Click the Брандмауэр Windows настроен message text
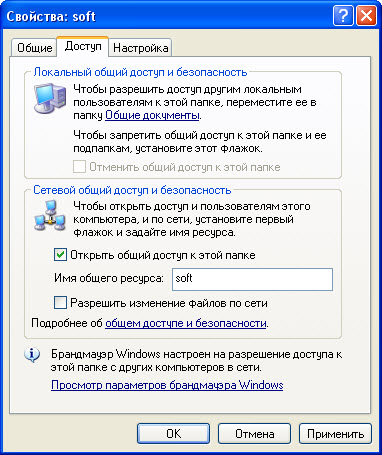Image resolution: width=382 pixels, height=455 pixels. 197,361
